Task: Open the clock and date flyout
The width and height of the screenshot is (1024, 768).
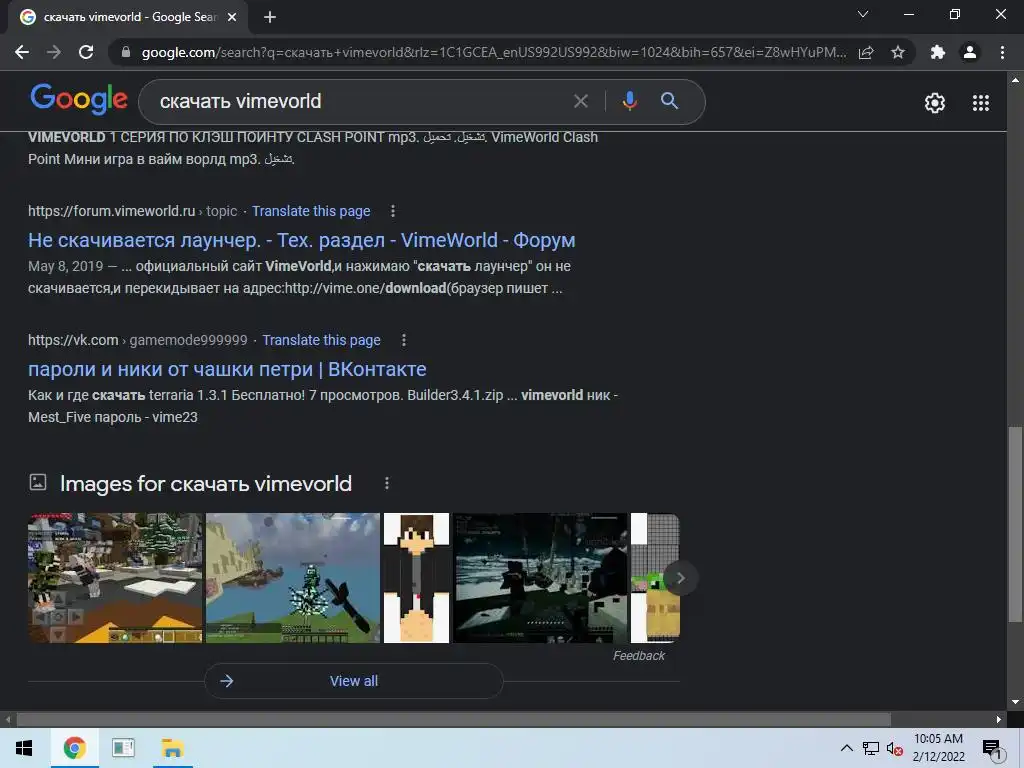Action: [938, 748]
